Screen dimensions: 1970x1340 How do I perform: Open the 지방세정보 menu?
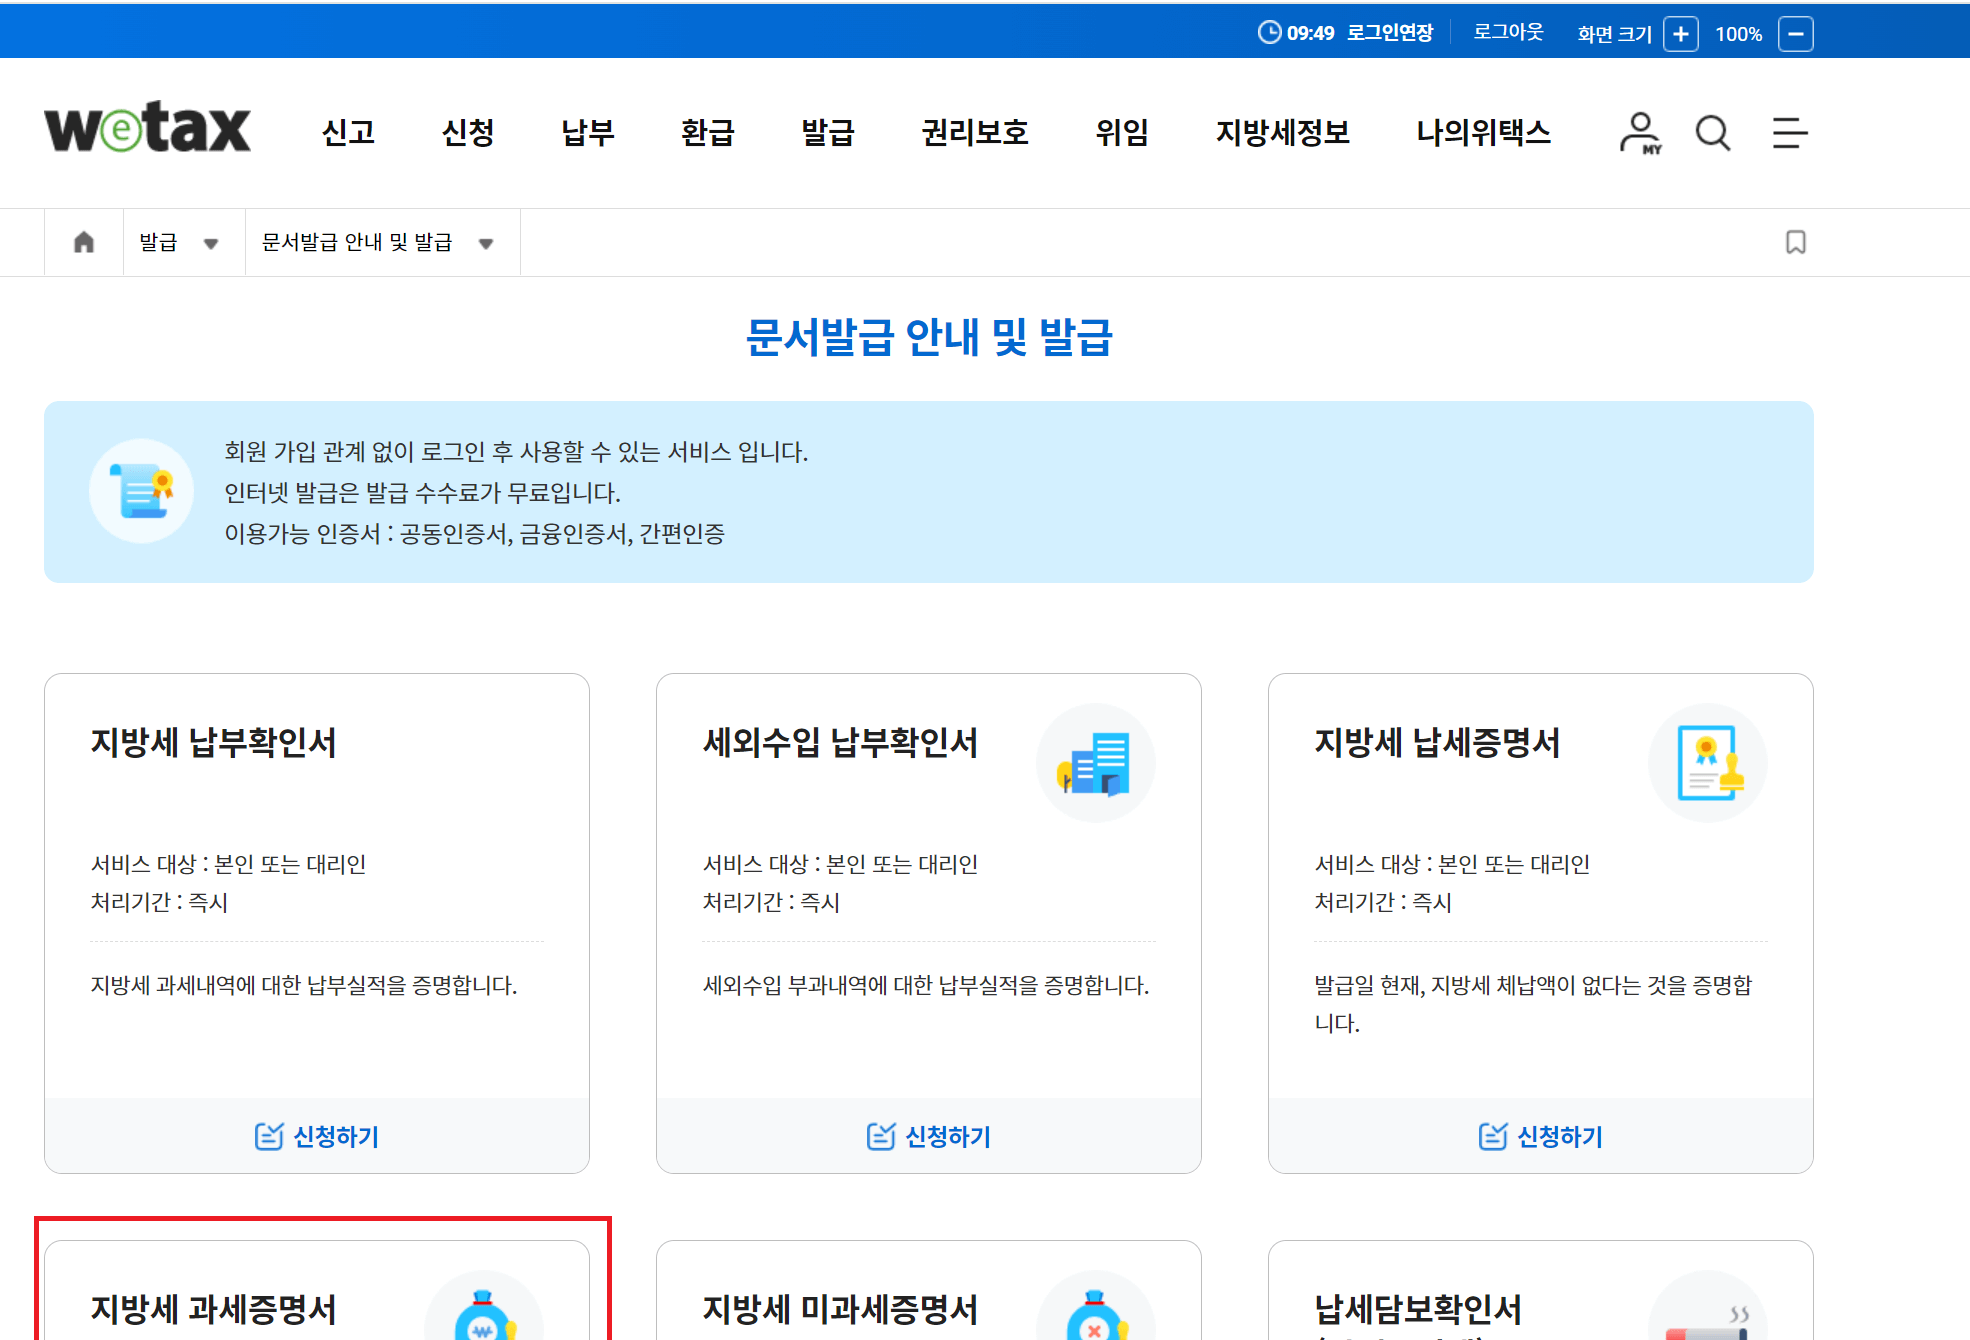(x=1282, y=132)
